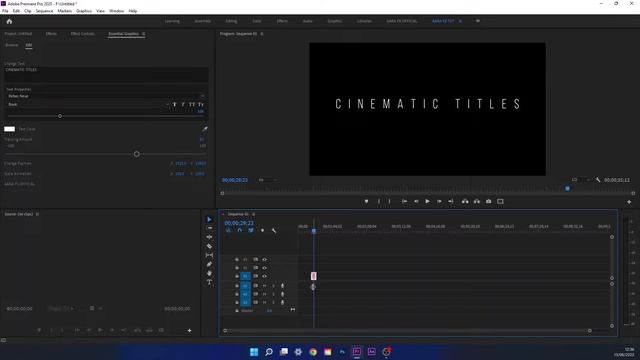Select the Ripple Edit tool
Screen dimensions: 640x360
[x=209, y=237]
